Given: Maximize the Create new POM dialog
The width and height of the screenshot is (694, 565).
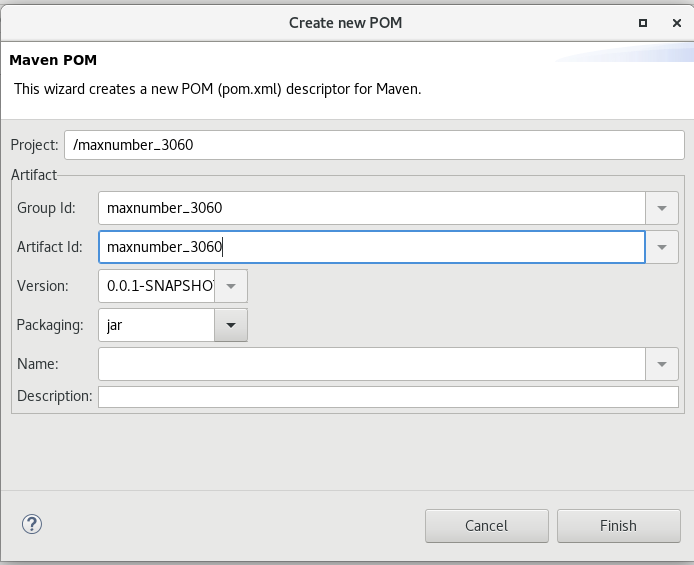Looking at the screenshot, I should 643,23.
